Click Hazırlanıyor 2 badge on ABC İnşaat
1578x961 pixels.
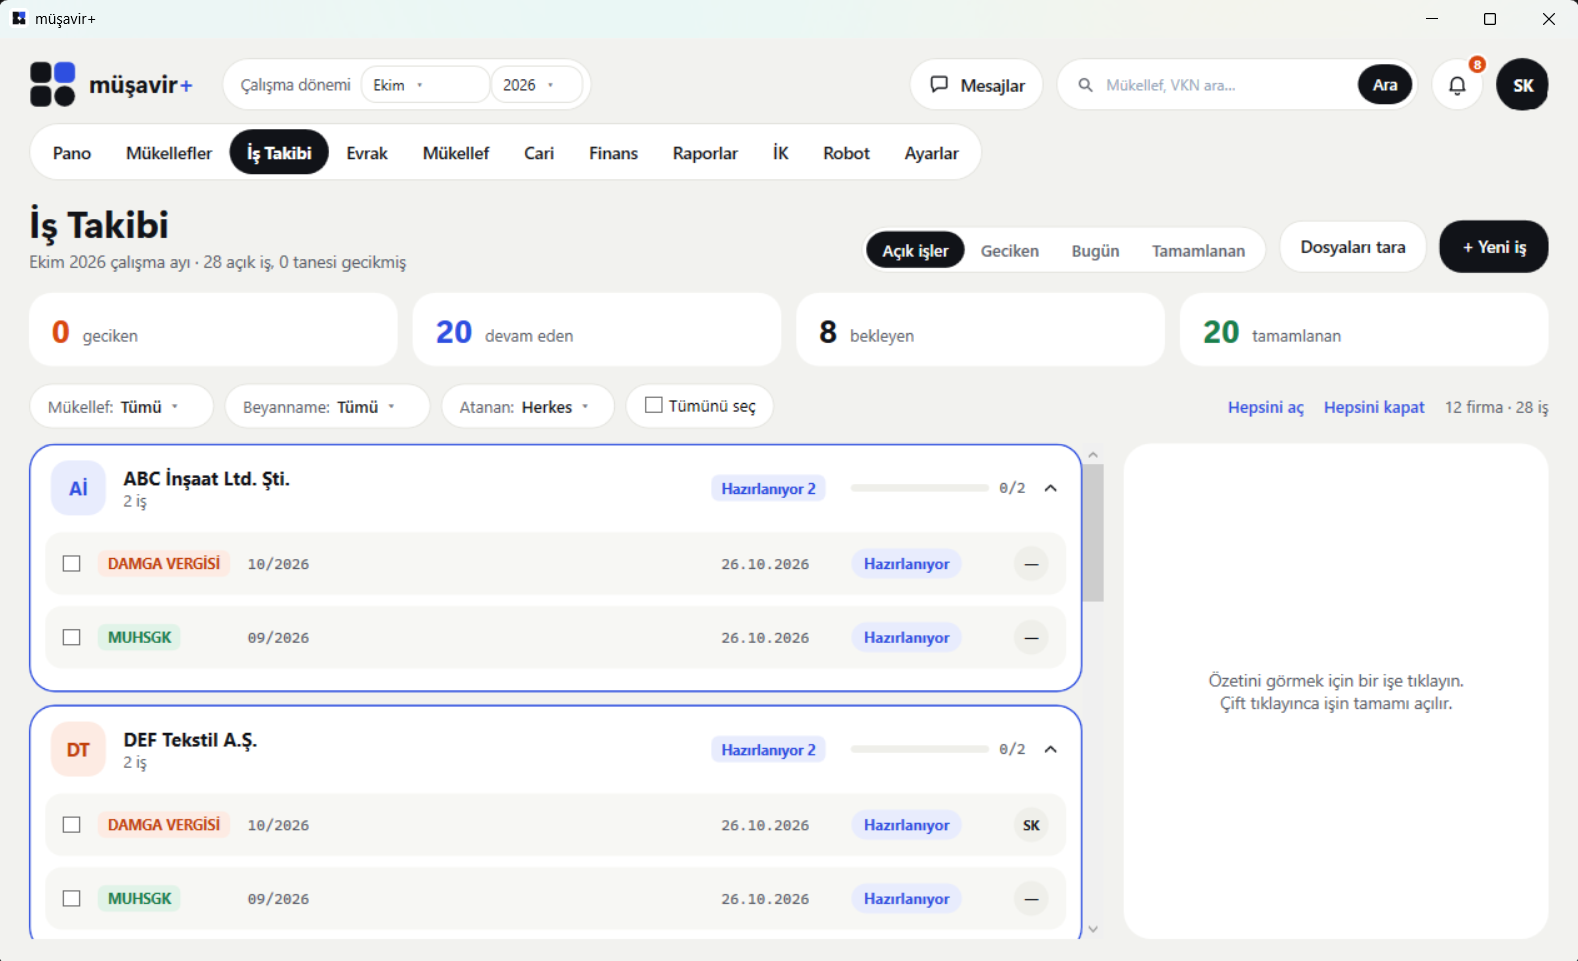768,488
